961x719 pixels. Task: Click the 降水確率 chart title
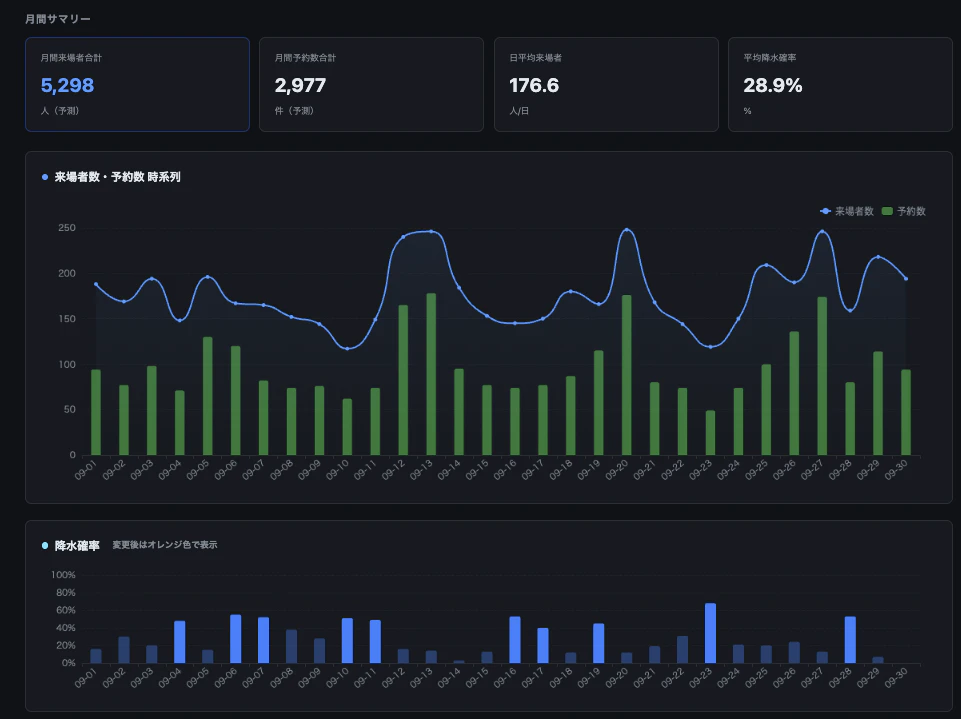(77, 546)
